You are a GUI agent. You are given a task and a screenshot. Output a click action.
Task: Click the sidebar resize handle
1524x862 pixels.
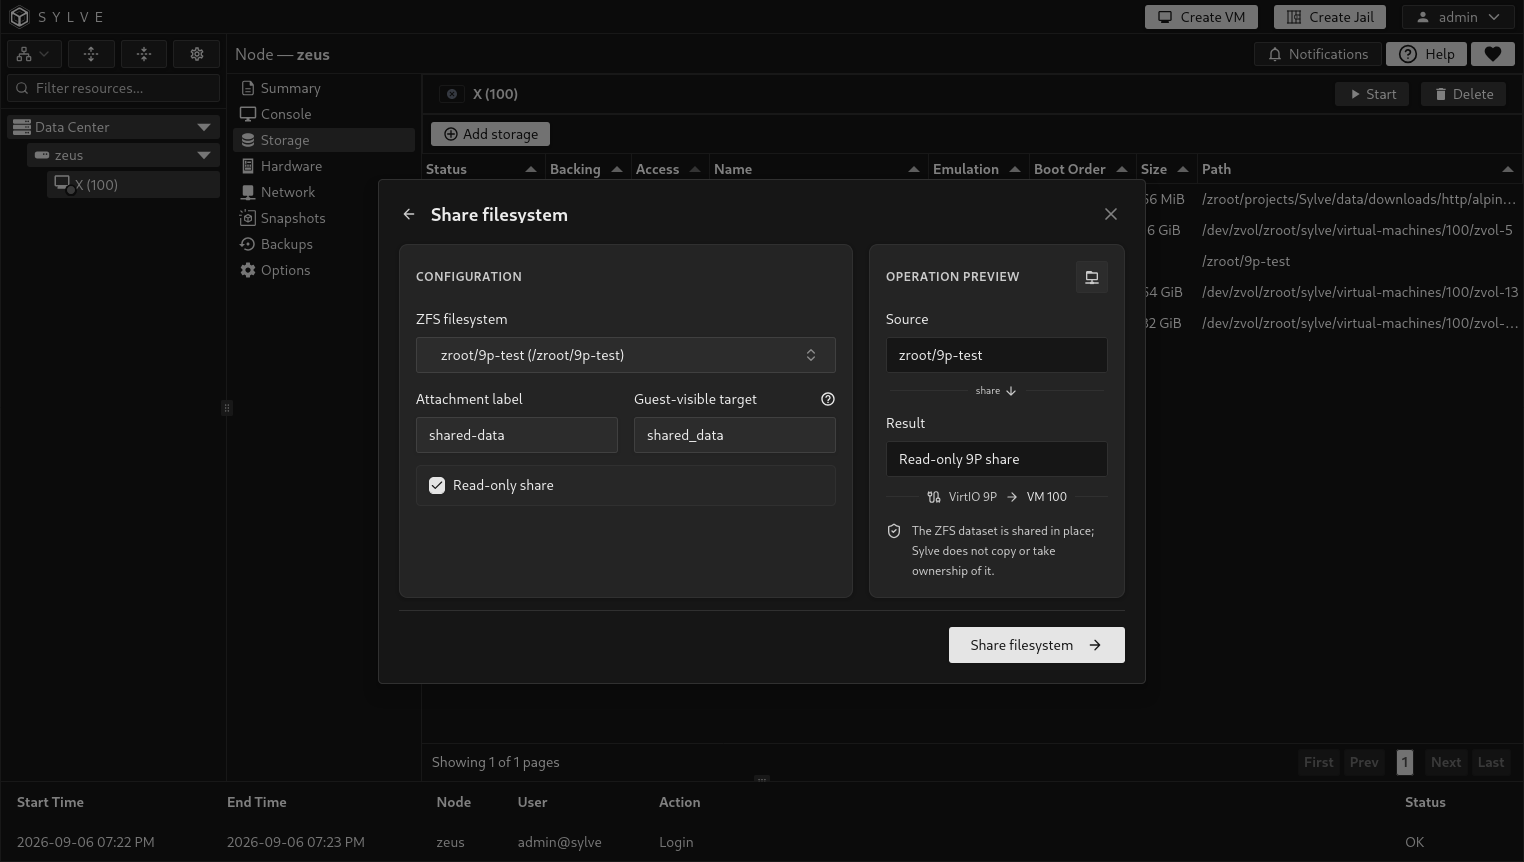227,408
